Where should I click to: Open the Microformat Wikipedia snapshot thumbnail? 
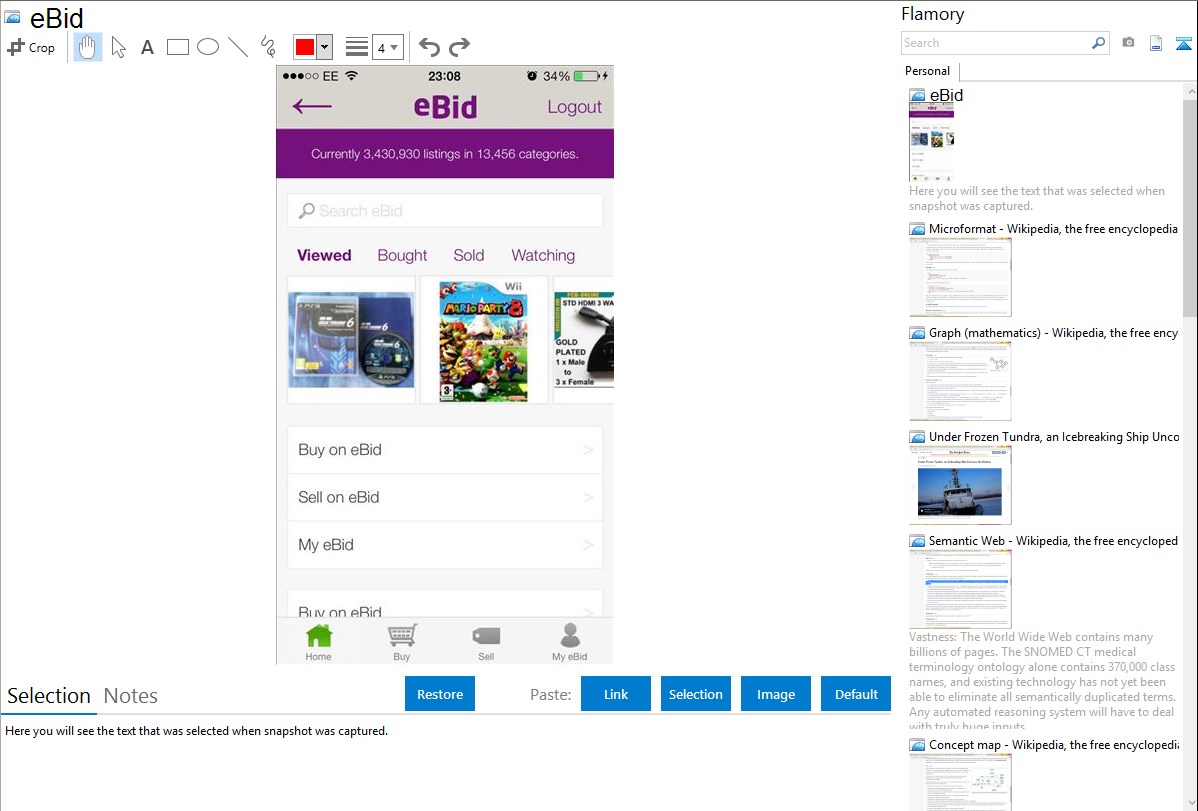(x=960, y=277)
